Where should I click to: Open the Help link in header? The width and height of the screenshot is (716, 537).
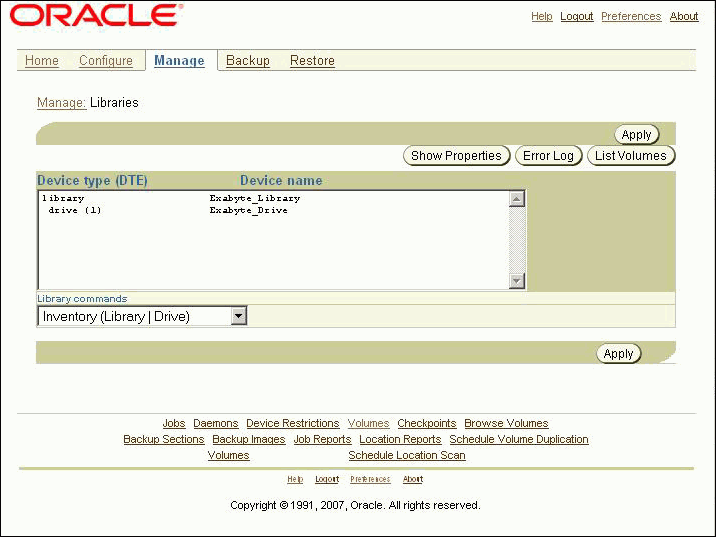click(x=542, y=16)
